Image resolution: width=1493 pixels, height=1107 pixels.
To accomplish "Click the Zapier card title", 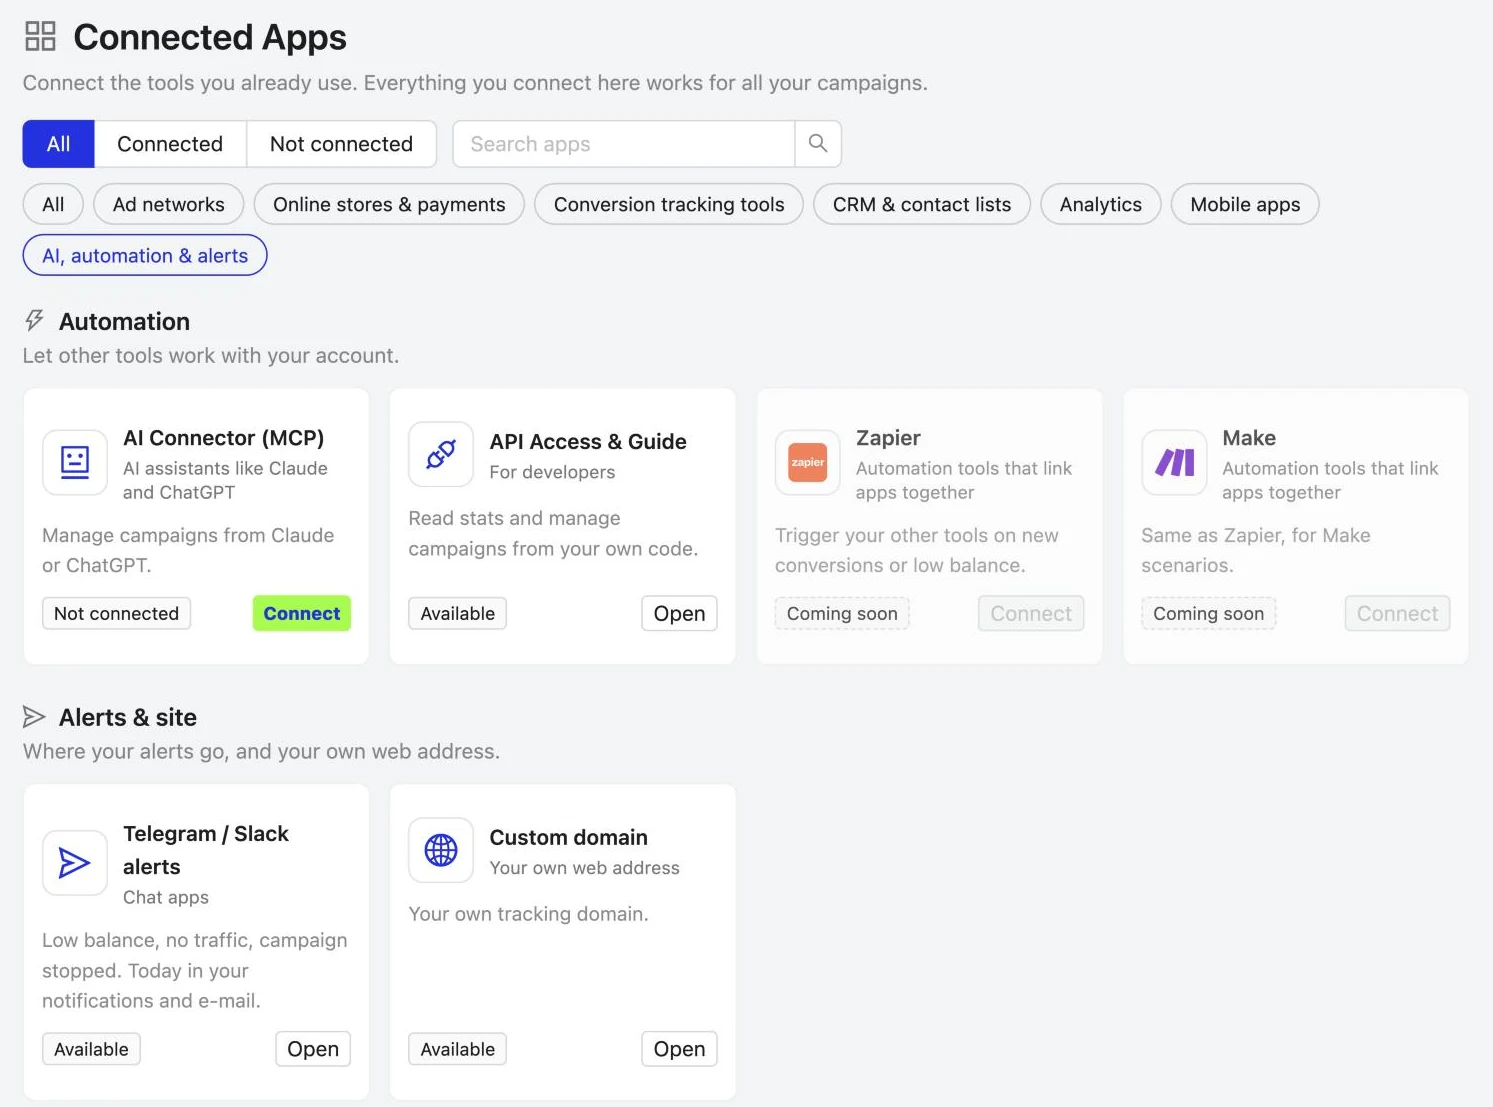I will [x=888, y=438].
